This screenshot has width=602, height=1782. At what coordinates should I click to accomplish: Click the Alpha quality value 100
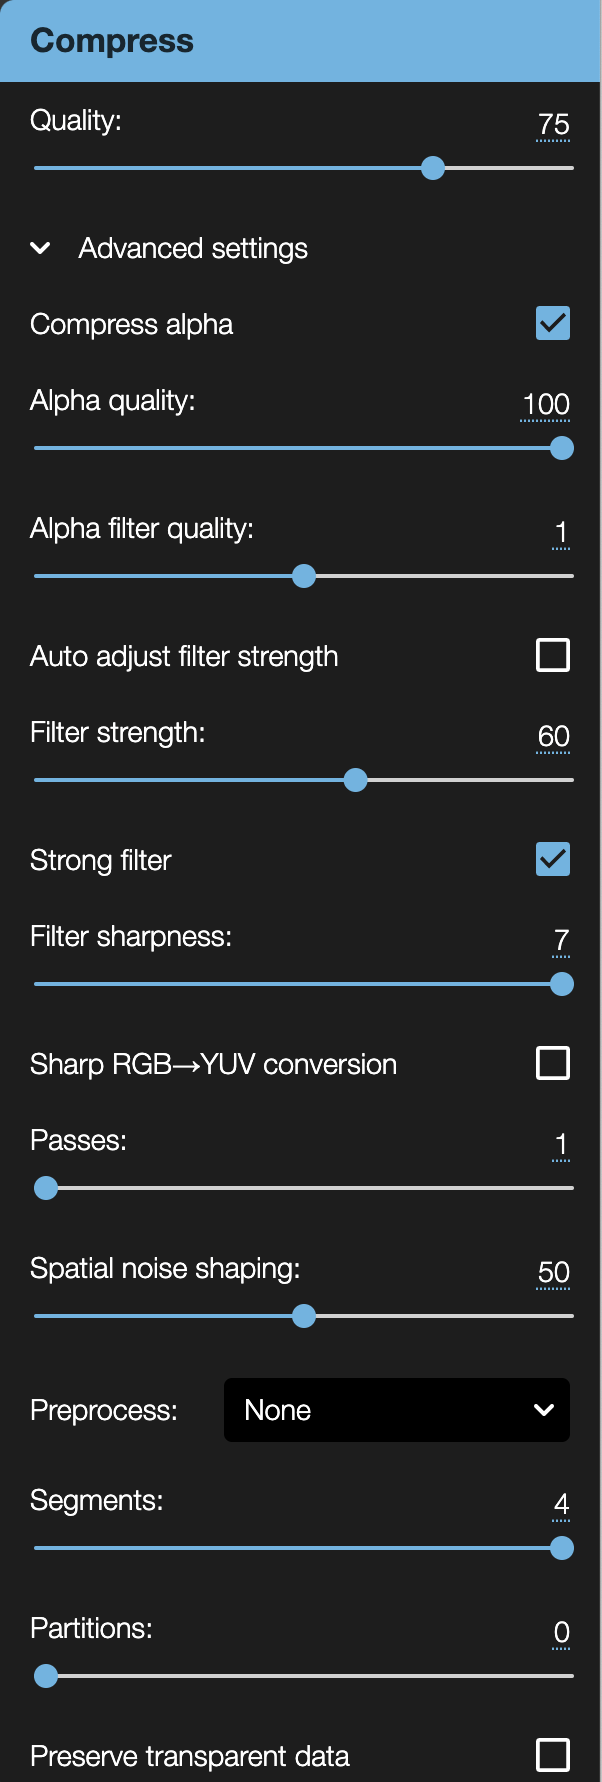(546, 405)
